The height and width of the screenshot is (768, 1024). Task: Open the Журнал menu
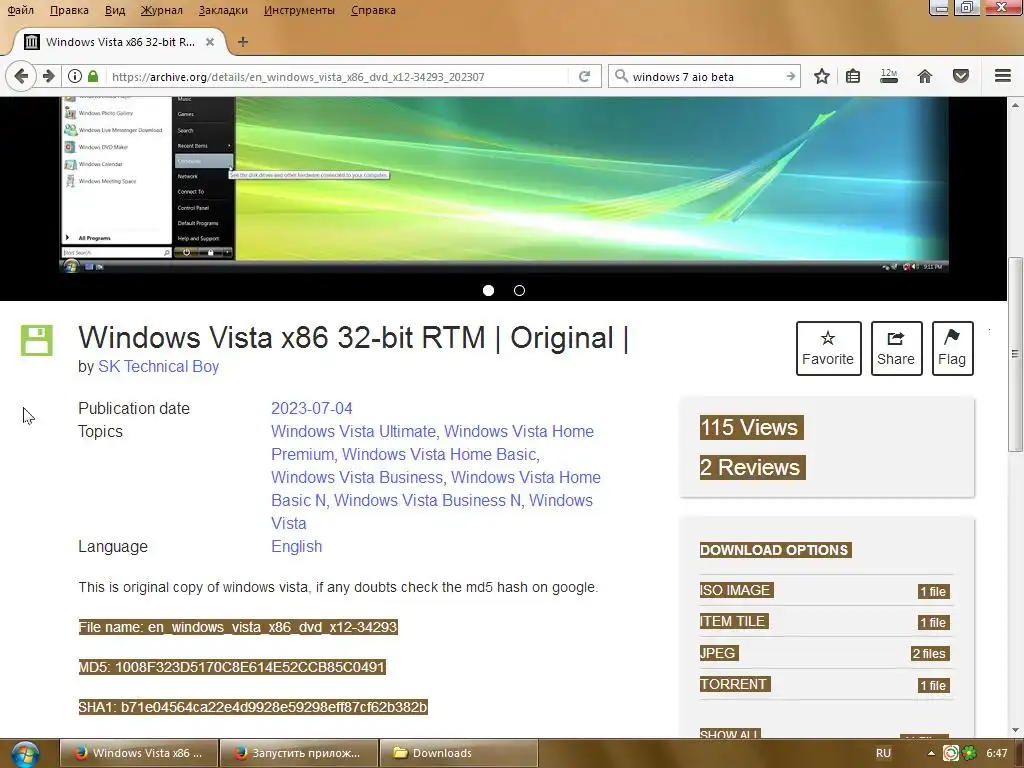point(161,10)
